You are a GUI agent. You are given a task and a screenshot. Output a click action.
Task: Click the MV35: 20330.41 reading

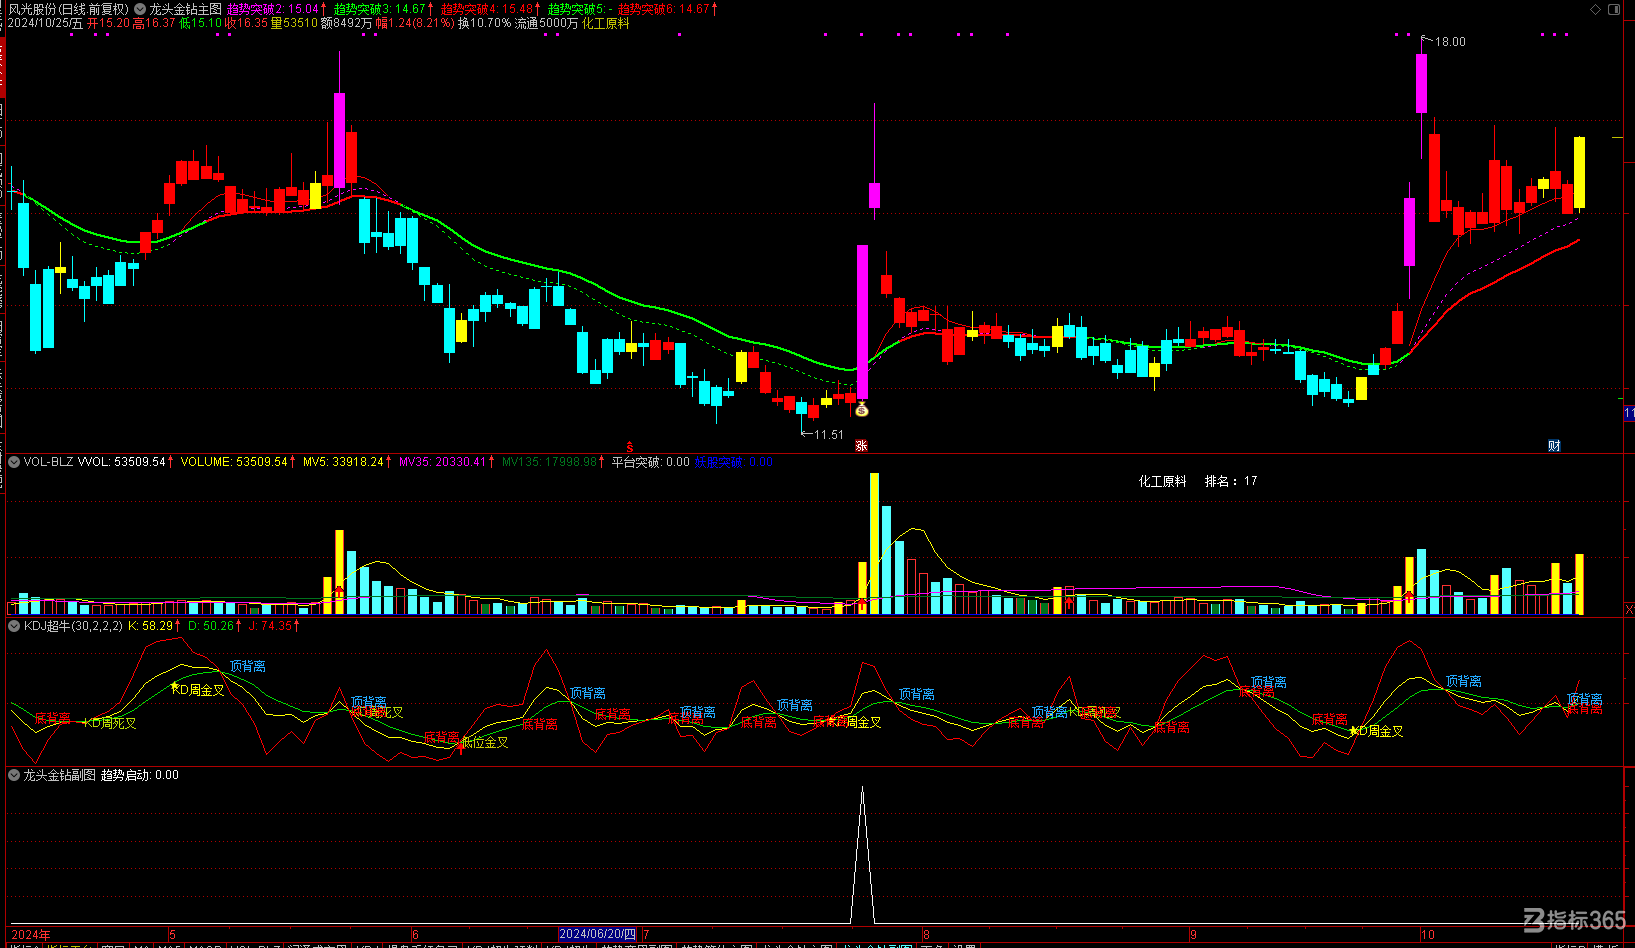(x=443, y=462)
